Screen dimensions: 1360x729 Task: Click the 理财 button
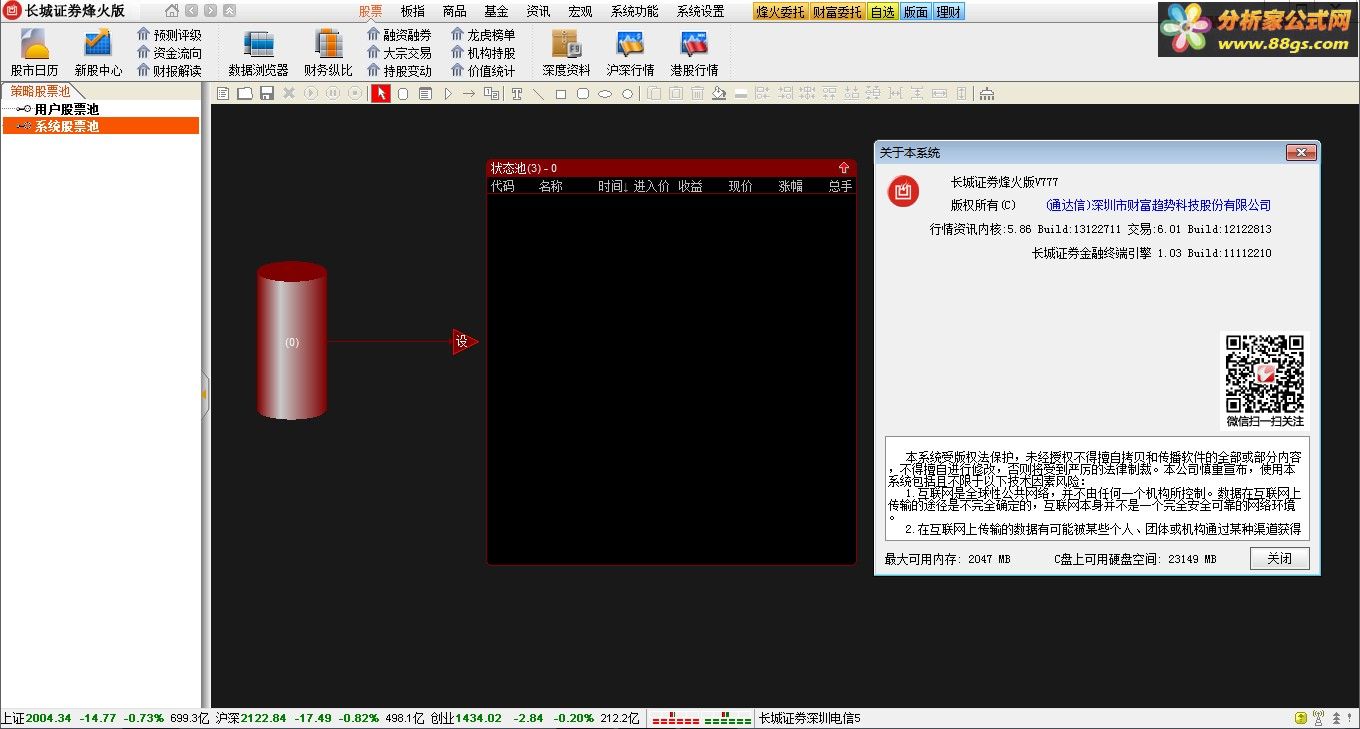tap(949, 12)
